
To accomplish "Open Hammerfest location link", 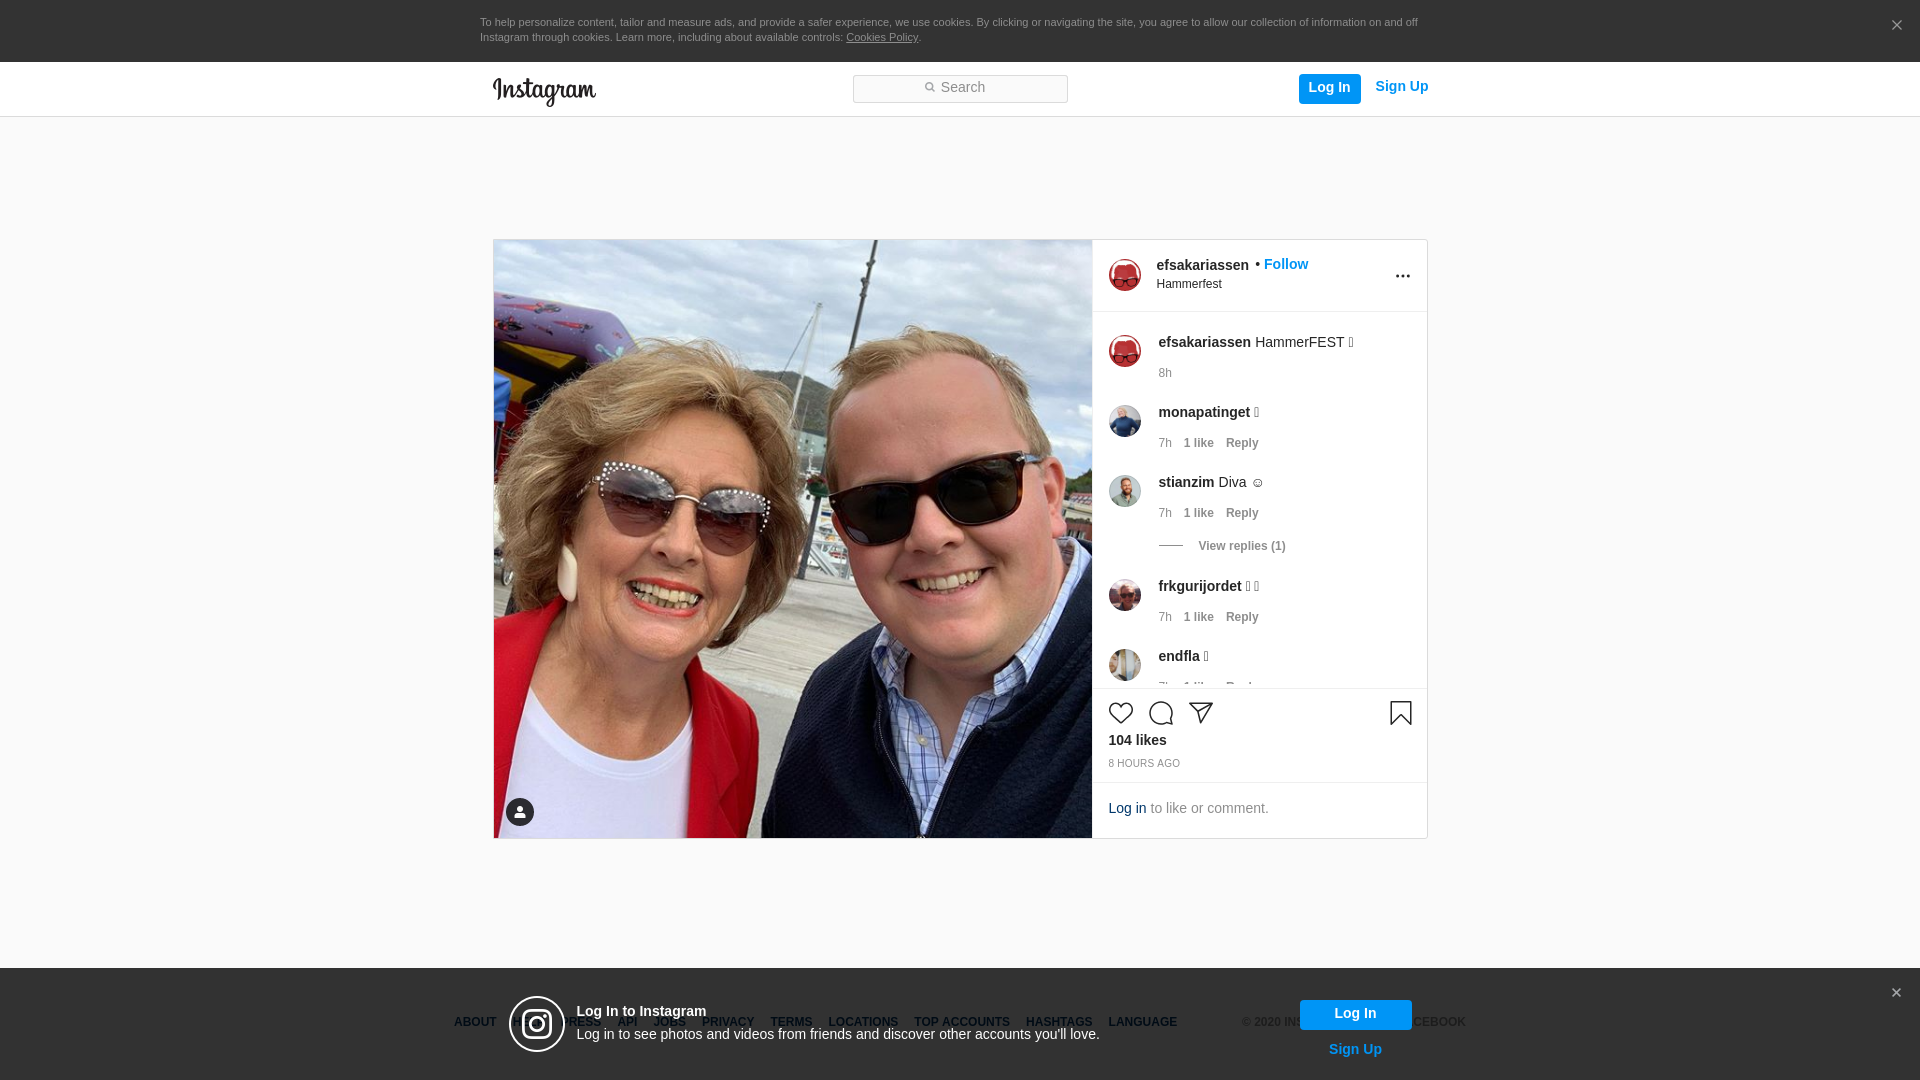I will (x=1188, y=284).
